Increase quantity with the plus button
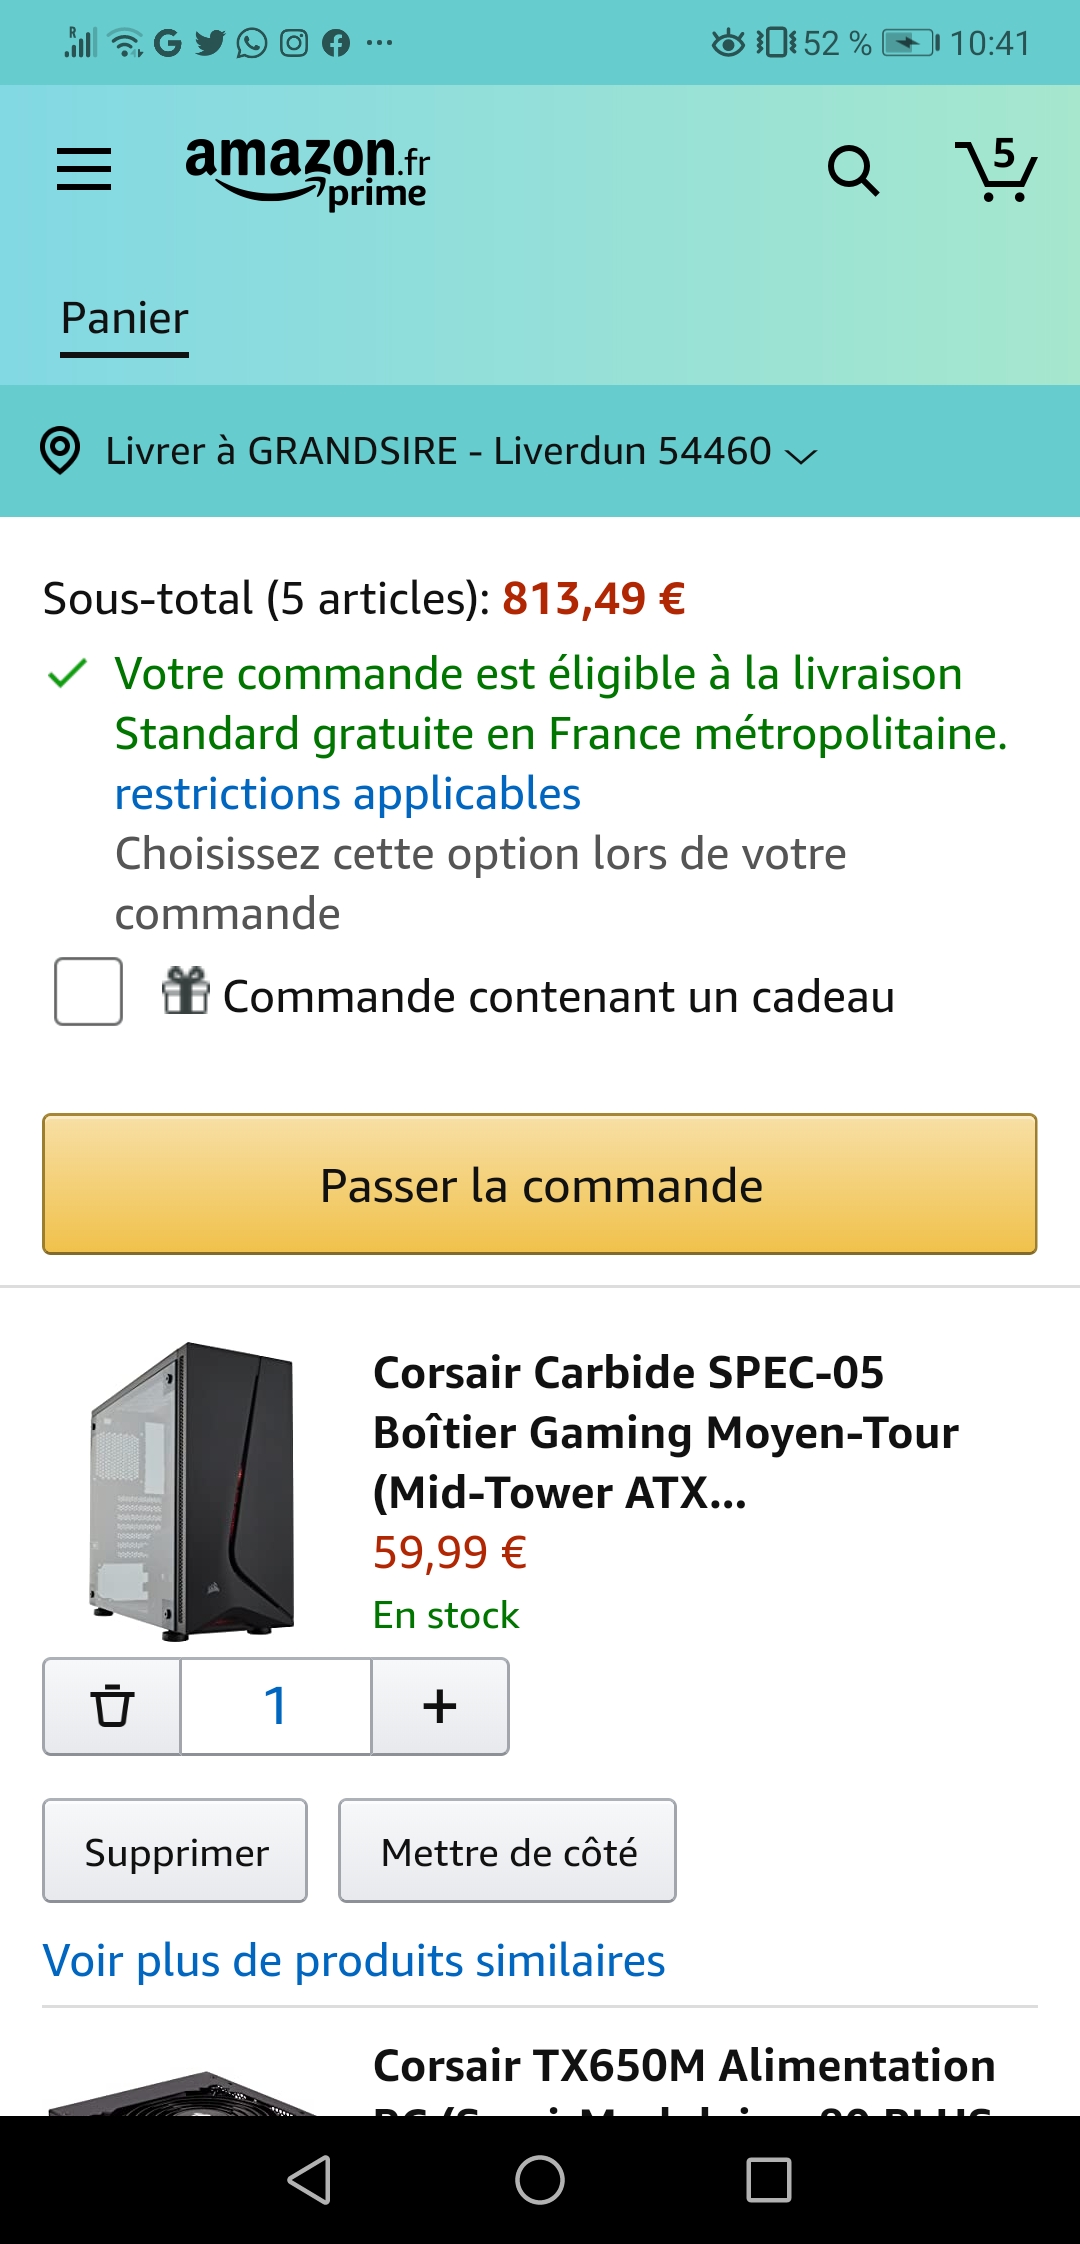 [x=440, y=1706]
